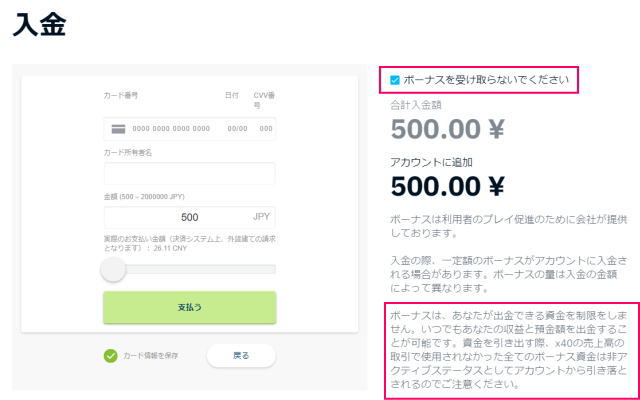Screen dimensions: 640x400
Task: Focus the card number field 0000 0000 0000 0000
Action: coord(171,129)
